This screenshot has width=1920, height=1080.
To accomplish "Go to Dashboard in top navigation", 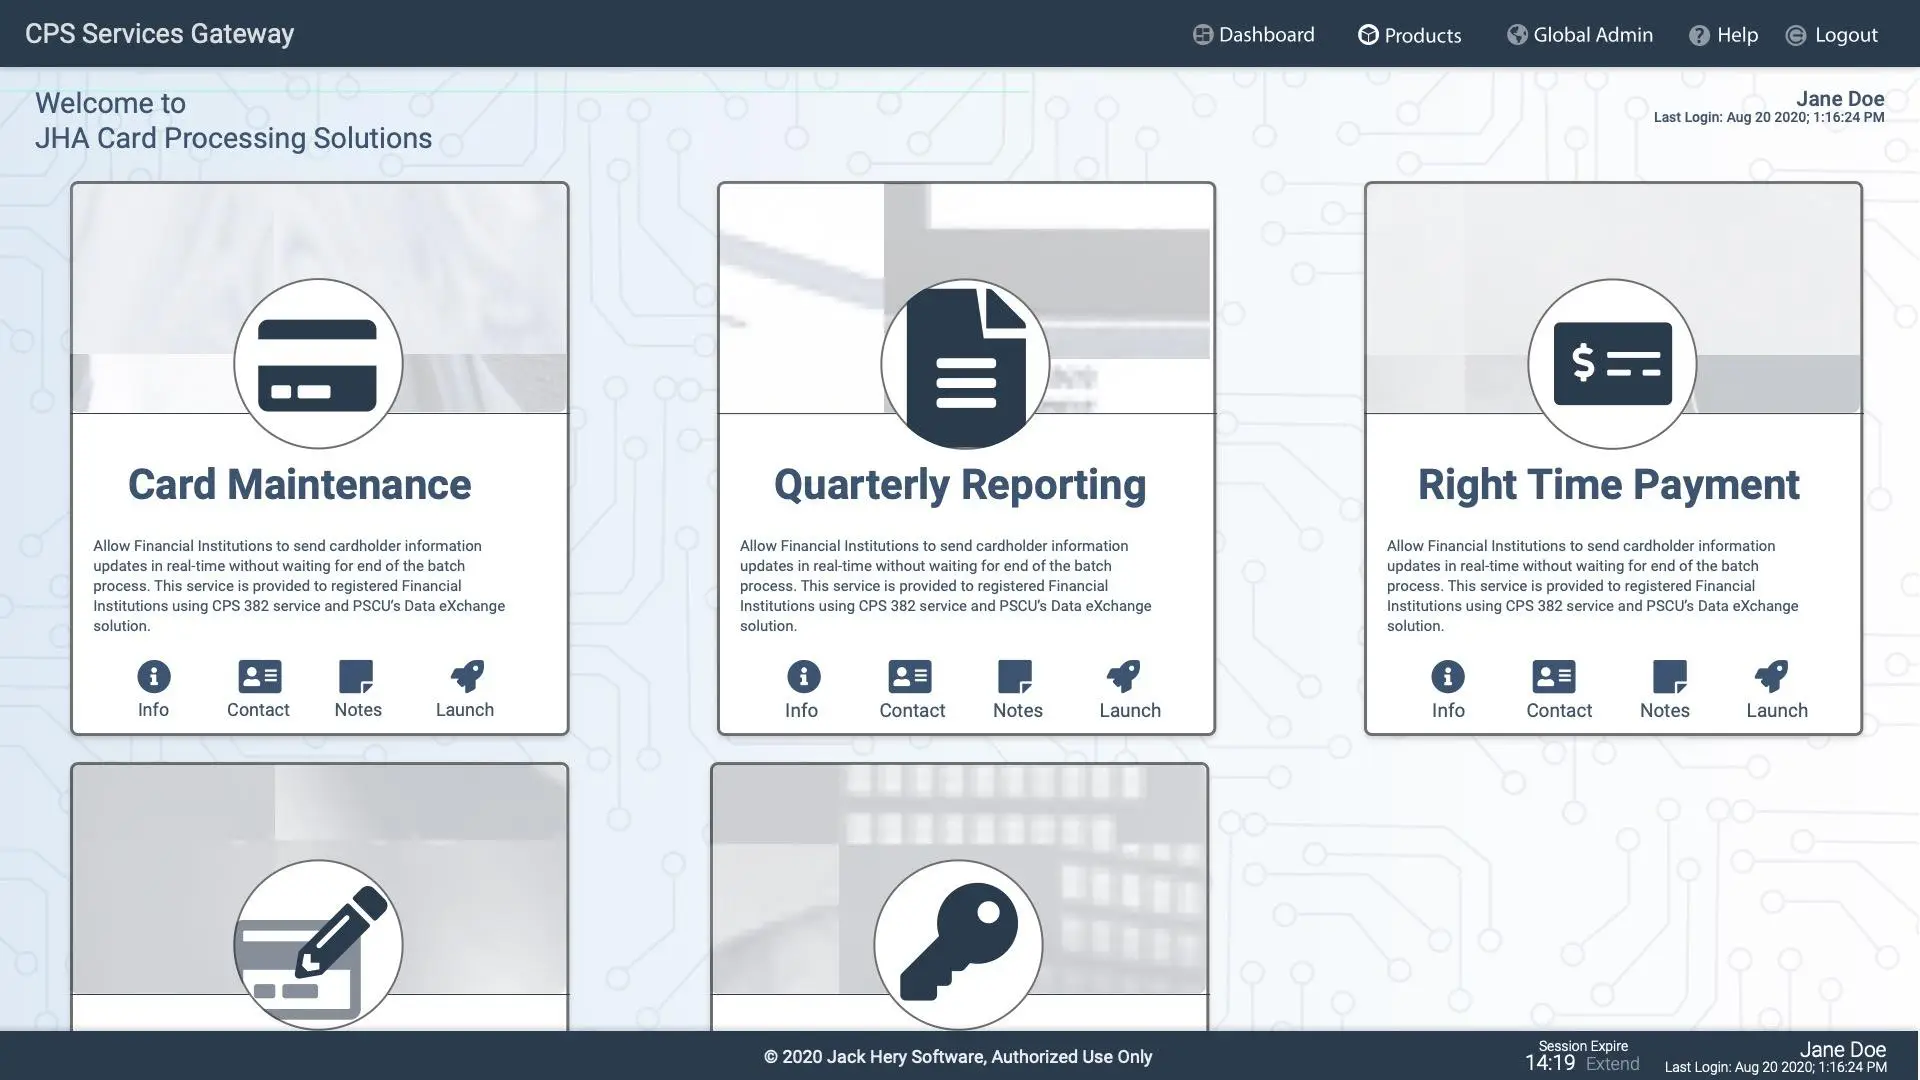I will click(x=1254, y=35).
